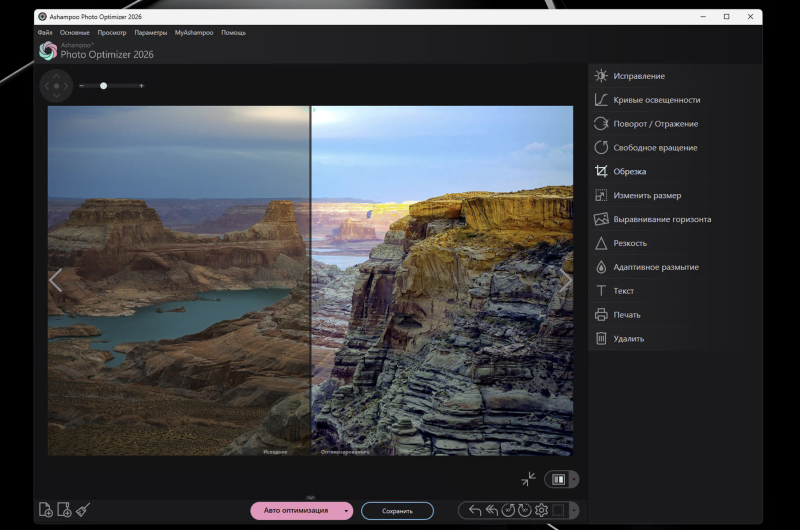Click the zoom out minus button
Viewport: 800px width, 530px height.
point(82,86)
